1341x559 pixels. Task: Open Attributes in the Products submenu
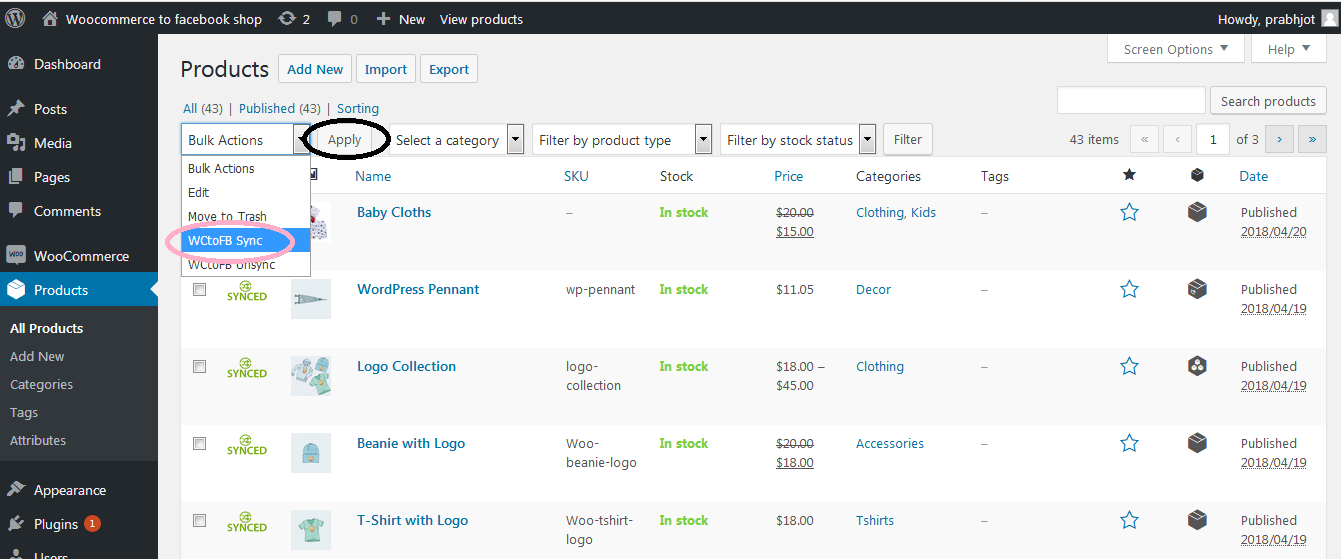pyautogui.click(x=38, y=440)
